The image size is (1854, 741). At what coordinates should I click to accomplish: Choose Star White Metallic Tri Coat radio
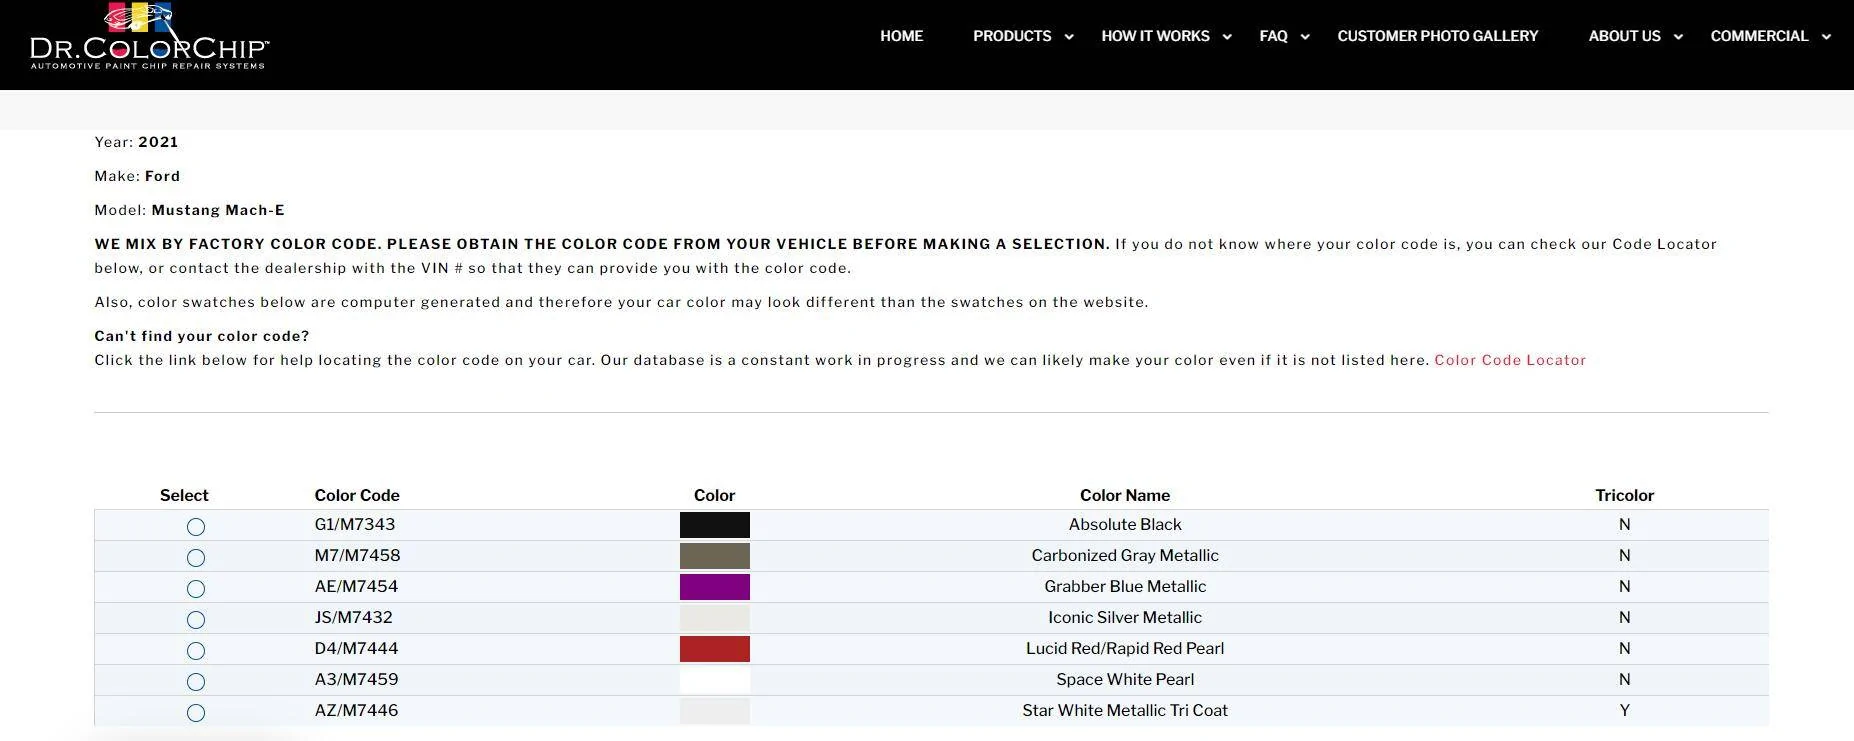196,713
